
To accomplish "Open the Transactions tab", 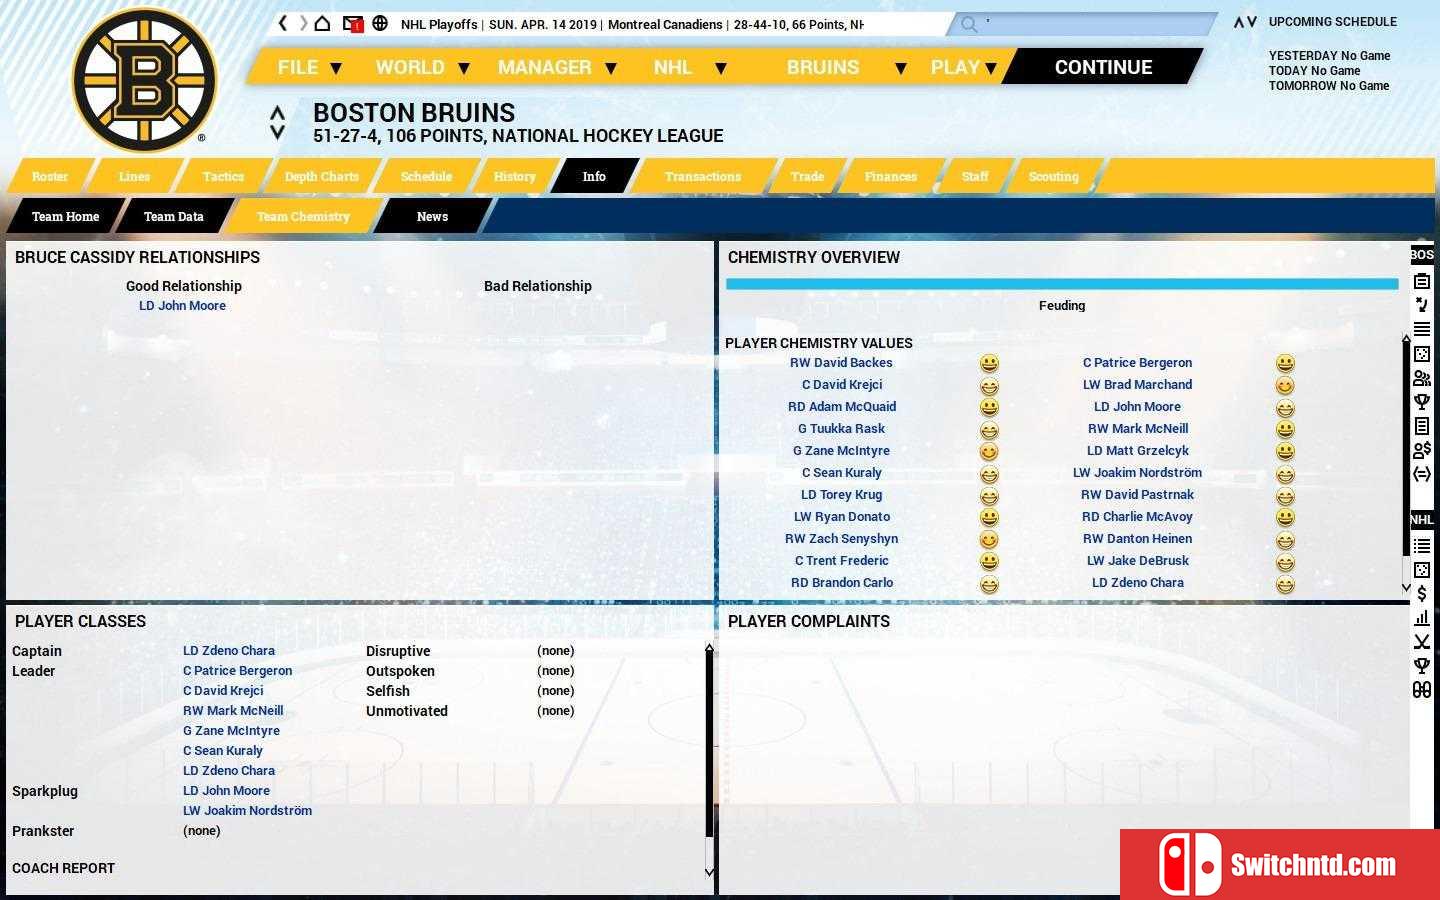I will (x=703, y=176).
